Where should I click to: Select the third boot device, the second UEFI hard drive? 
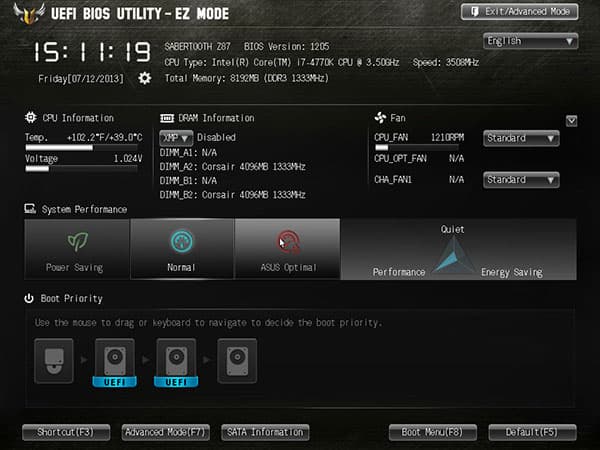click(176, 363)
